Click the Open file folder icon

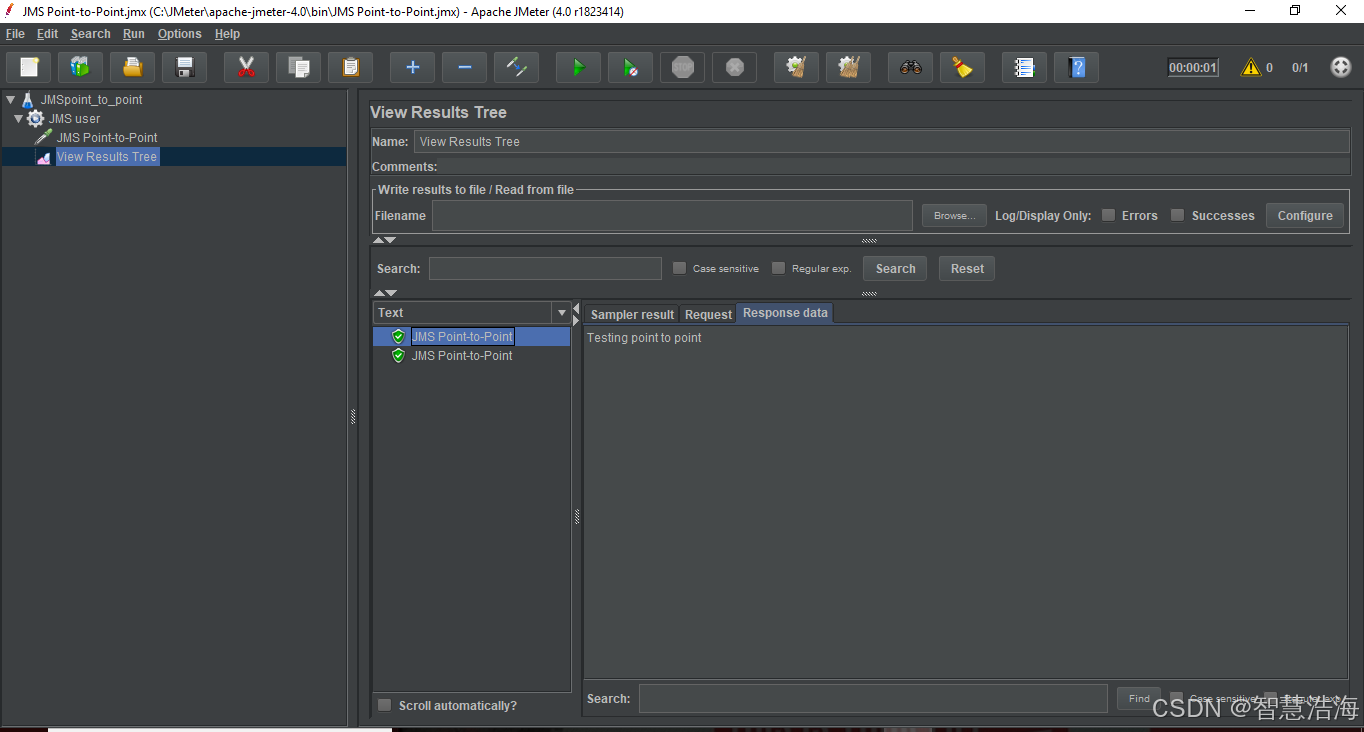click(133, 67)
